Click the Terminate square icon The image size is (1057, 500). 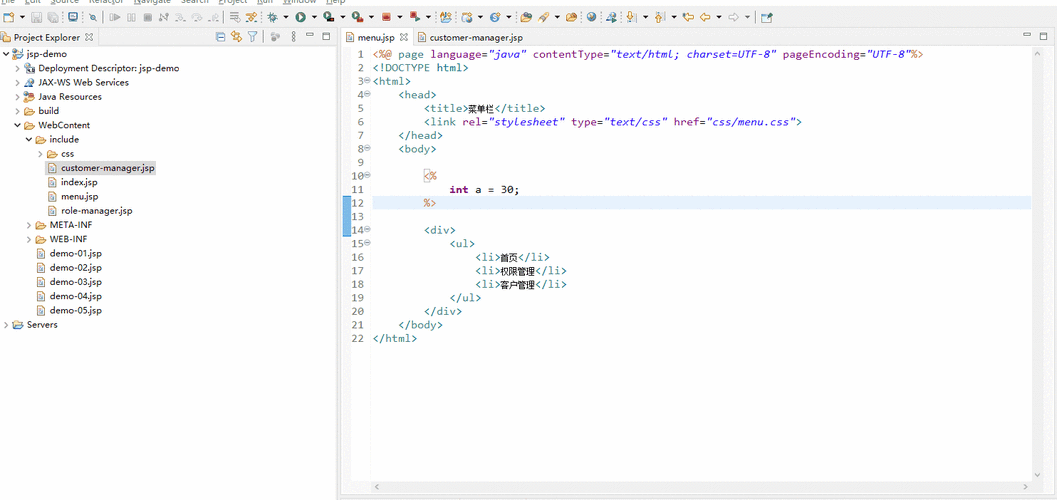148,17
